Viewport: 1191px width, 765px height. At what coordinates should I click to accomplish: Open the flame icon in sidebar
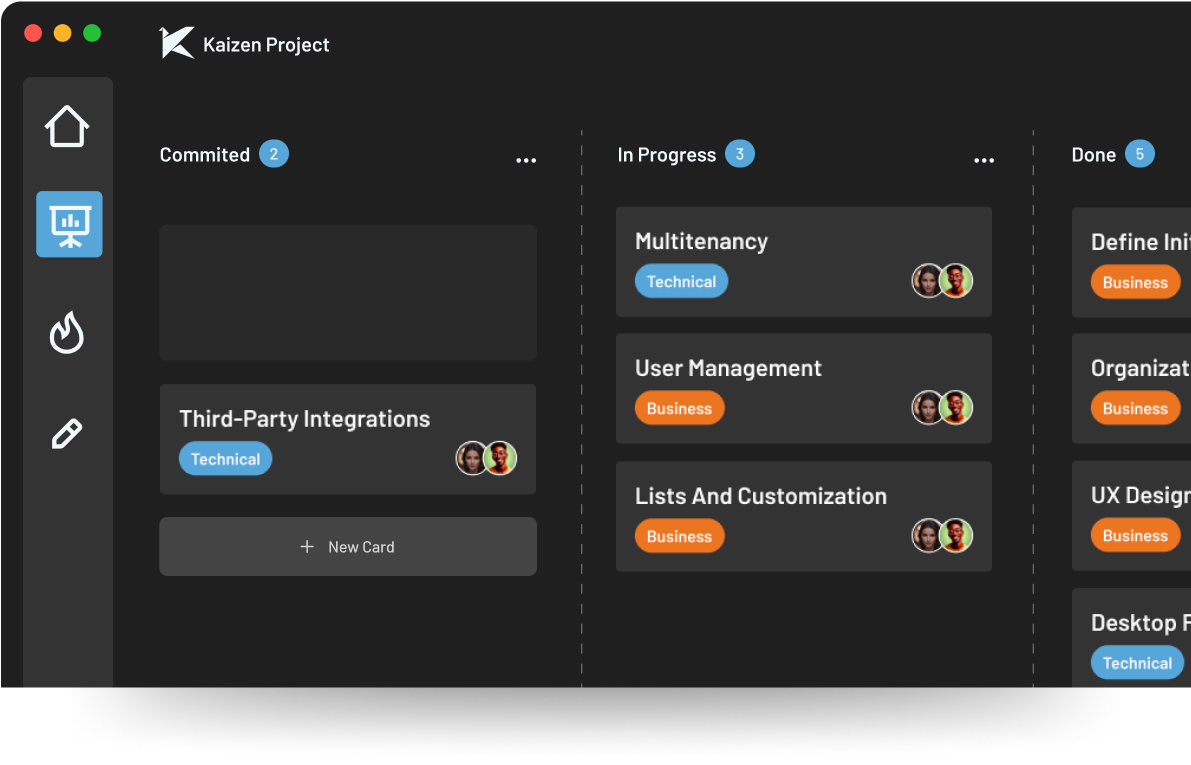67,332
